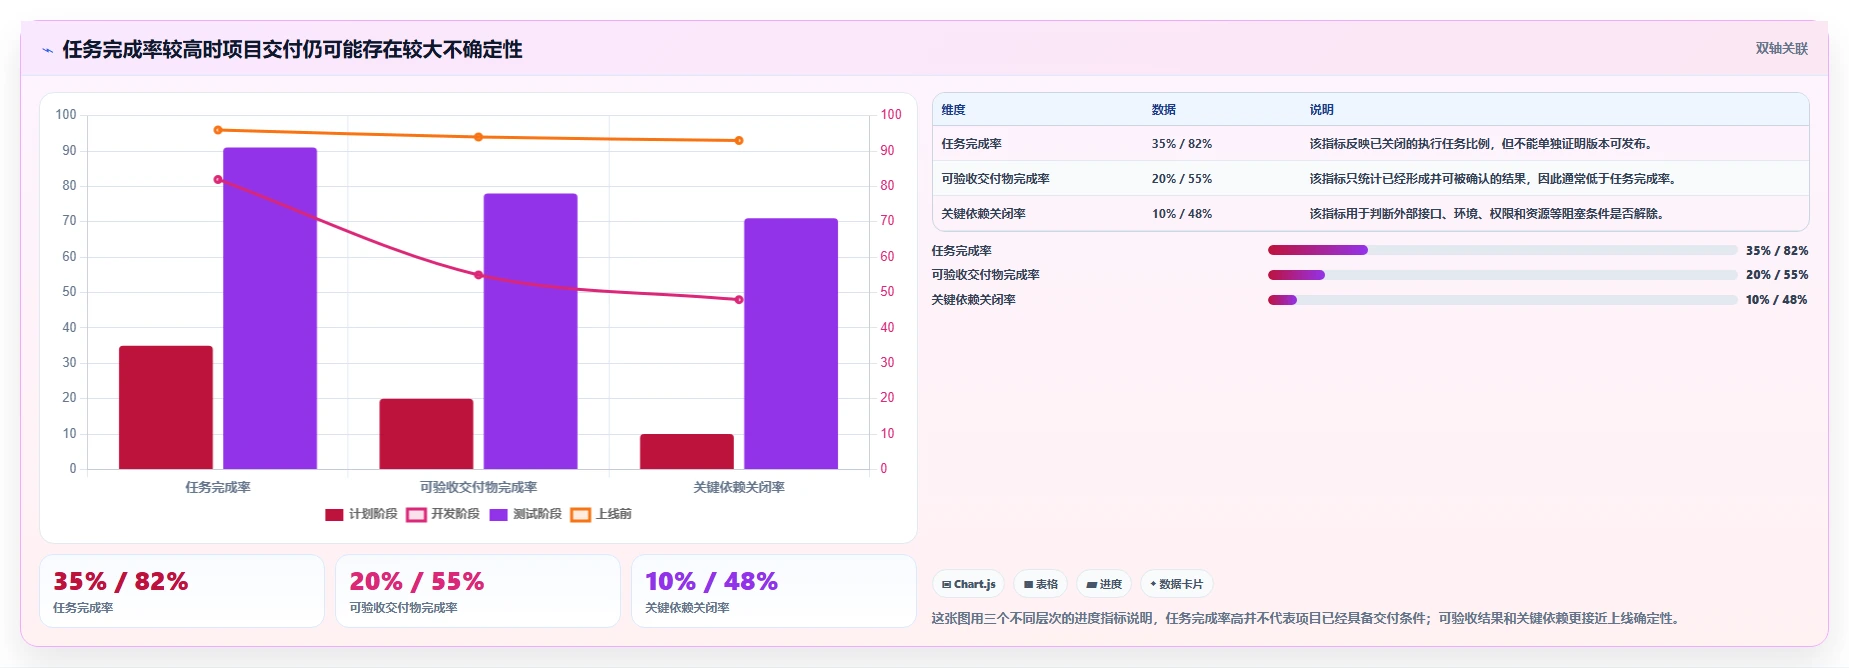This screenshot has height=668, width=1849.
Task: Click the x-axis label 任务完成率
Action: pos(218,488)
